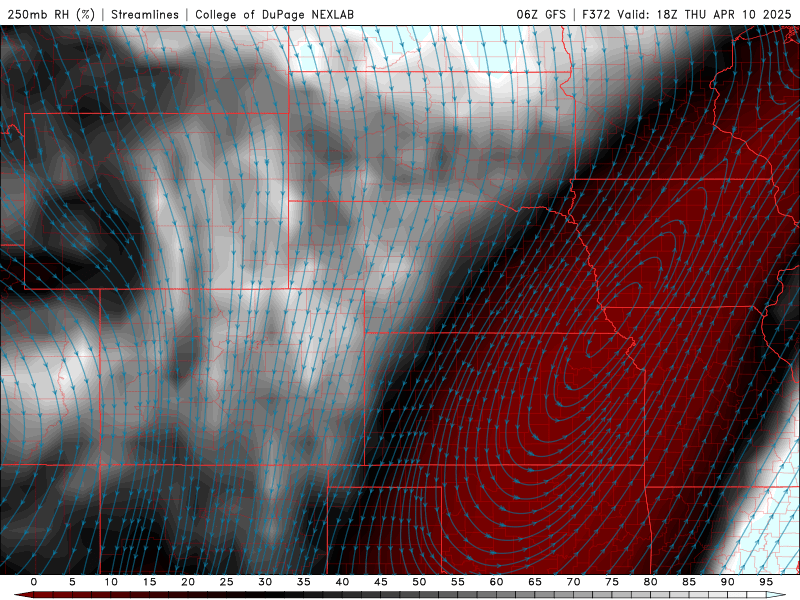Click the color scale label "10"
The height and width of the screenshot is (600, 800).
pyautogui.click(x=111, y=582)
